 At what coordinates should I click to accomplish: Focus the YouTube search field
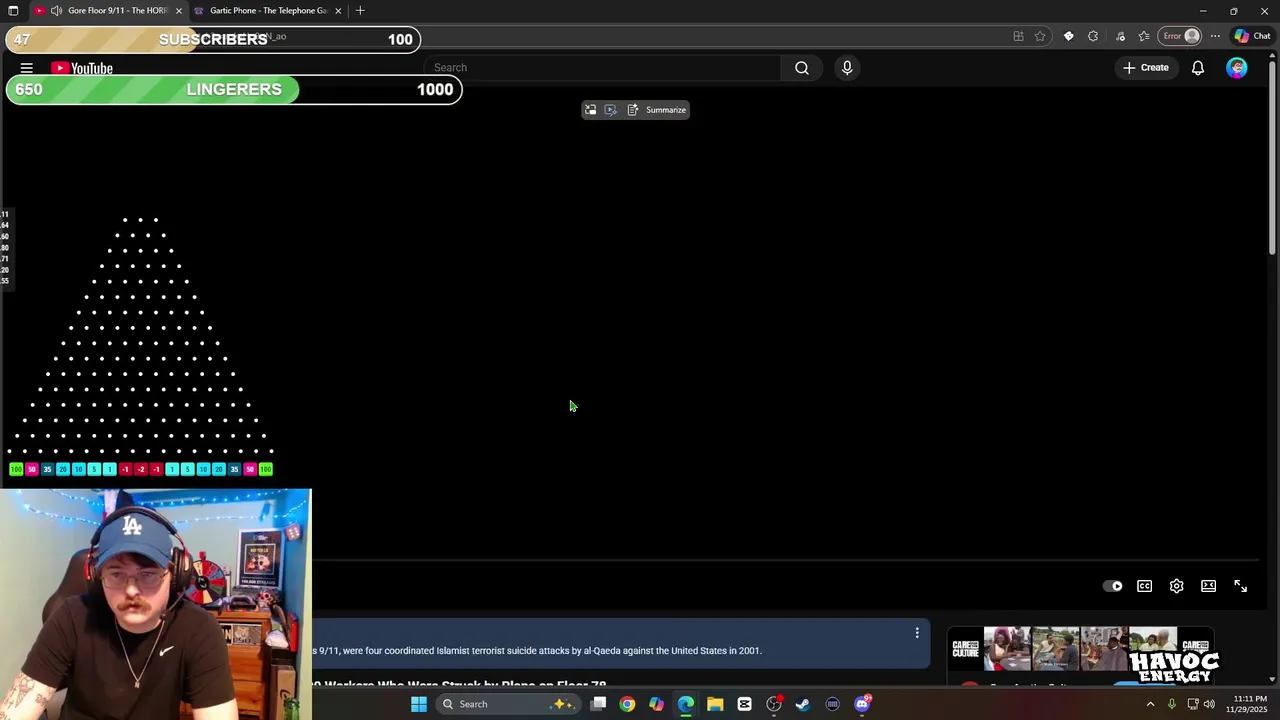pyautogui.click(x=603, y=68)
